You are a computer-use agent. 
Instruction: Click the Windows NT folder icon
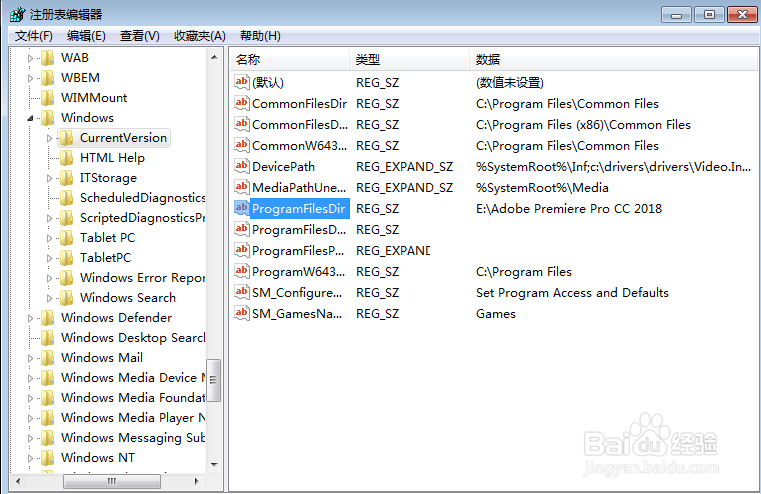(x=48, y=458)
